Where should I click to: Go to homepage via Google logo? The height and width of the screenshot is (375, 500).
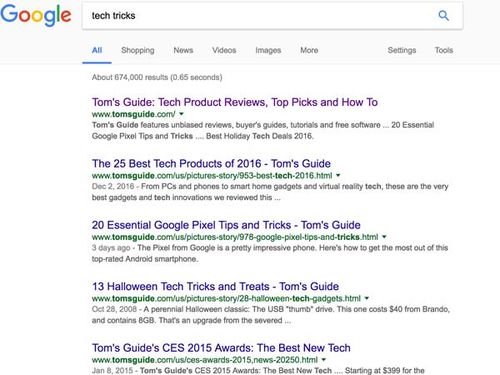[x=36, y=15]
